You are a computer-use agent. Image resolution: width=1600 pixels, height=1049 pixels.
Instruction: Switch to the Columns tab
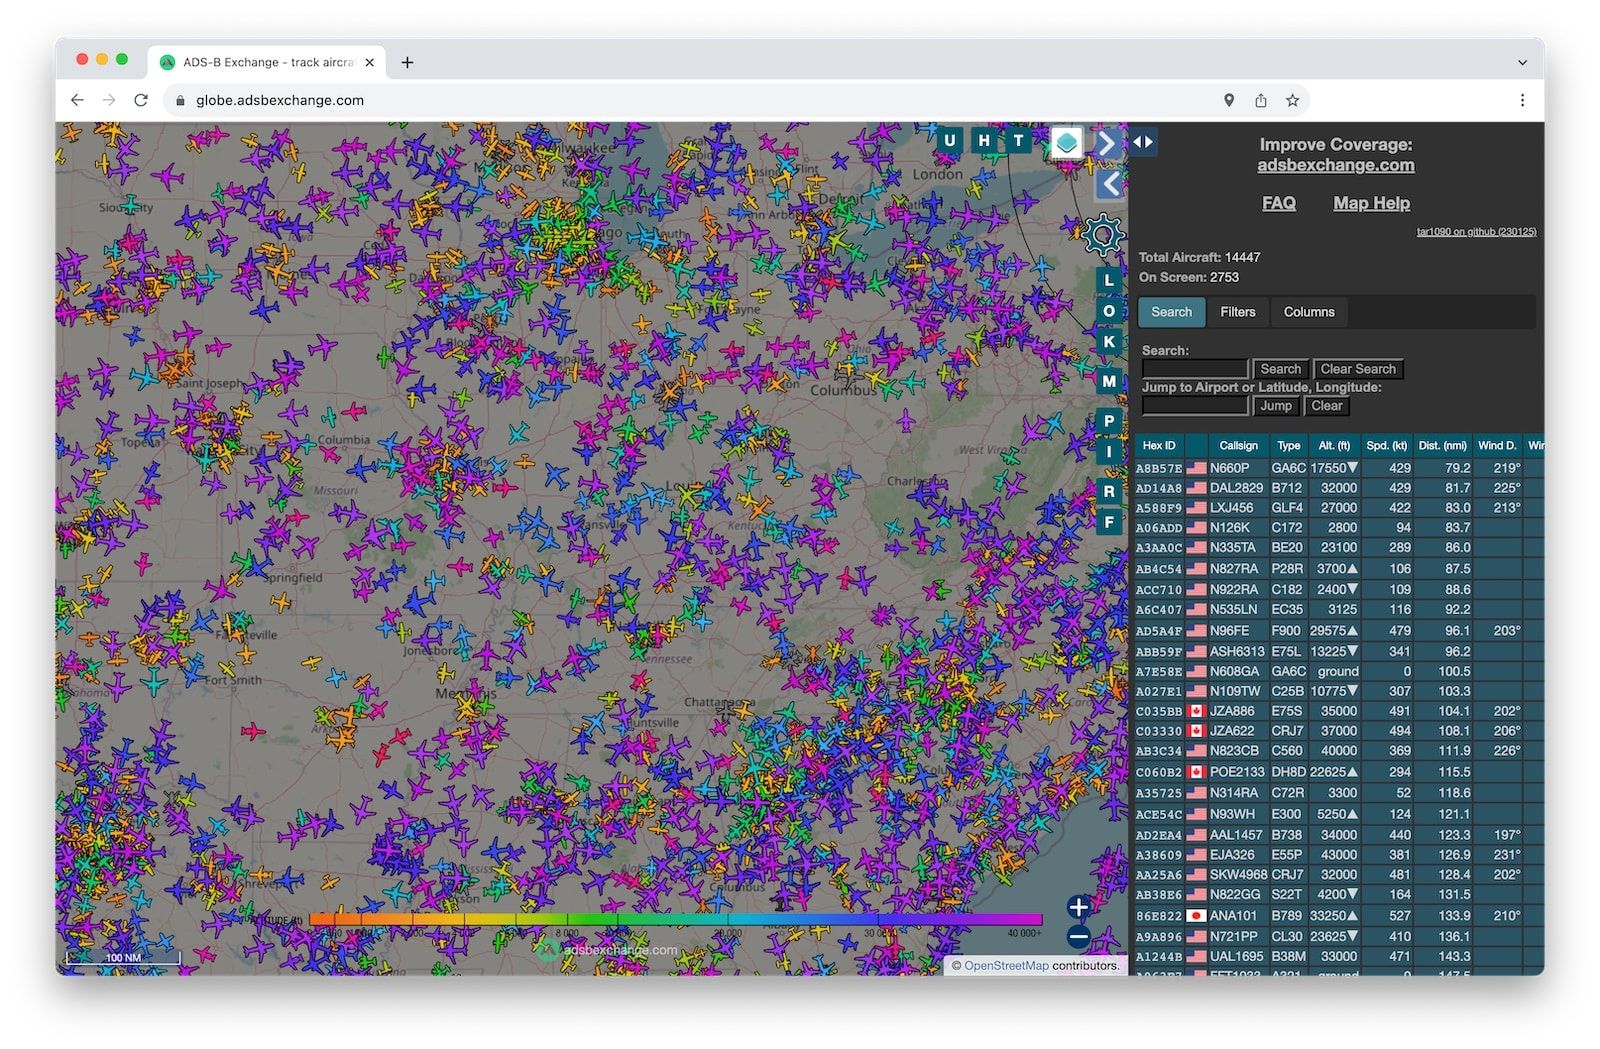click(x=1308, y=312)
